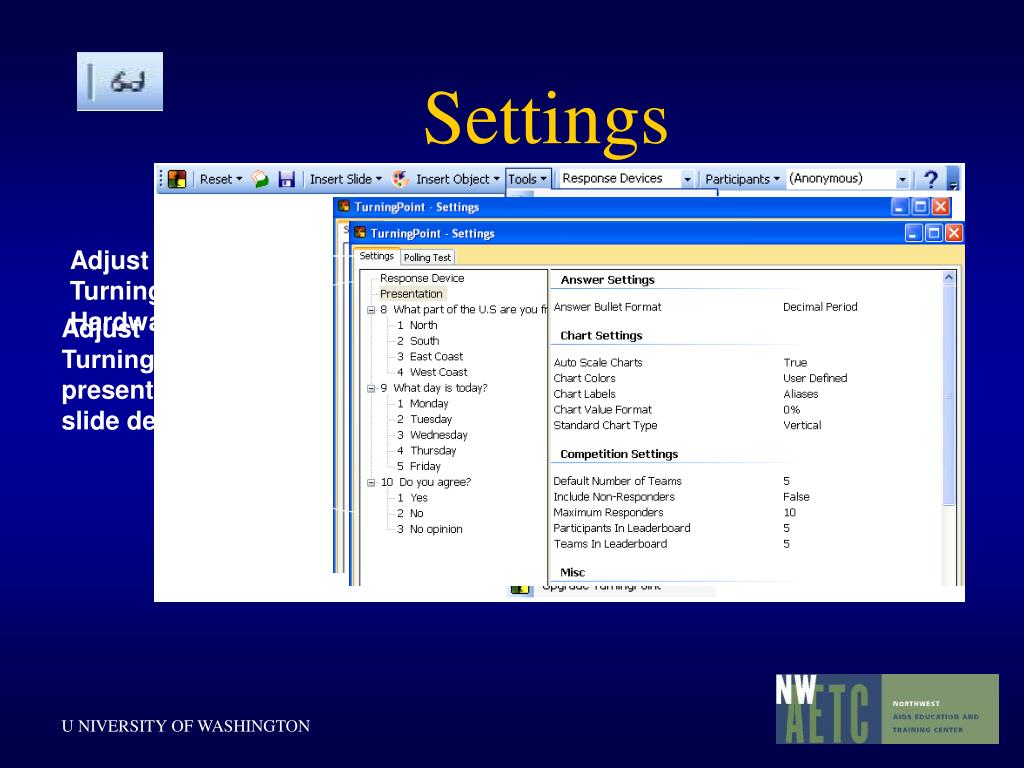Screen dimensions: 1024x768
Task: Select the West Coast answer
Action: (432, 372)
